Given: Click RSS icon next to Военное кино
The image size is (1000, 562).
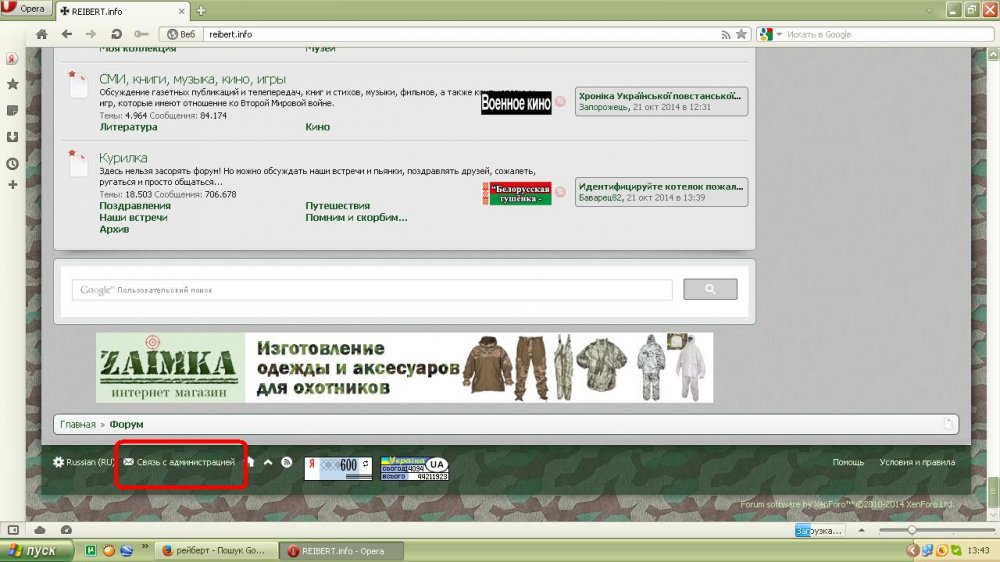Looking at the screenshot, I should pos(560,101).
